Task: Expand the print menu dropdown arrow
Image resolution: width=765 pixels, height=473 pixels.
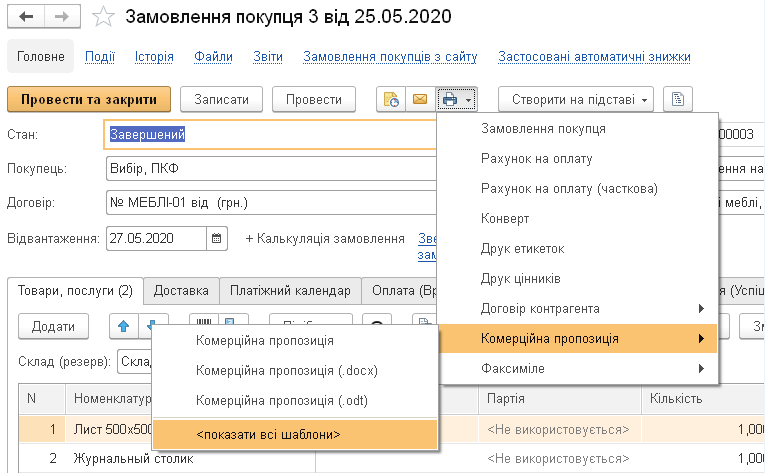Action: (468, 100)
